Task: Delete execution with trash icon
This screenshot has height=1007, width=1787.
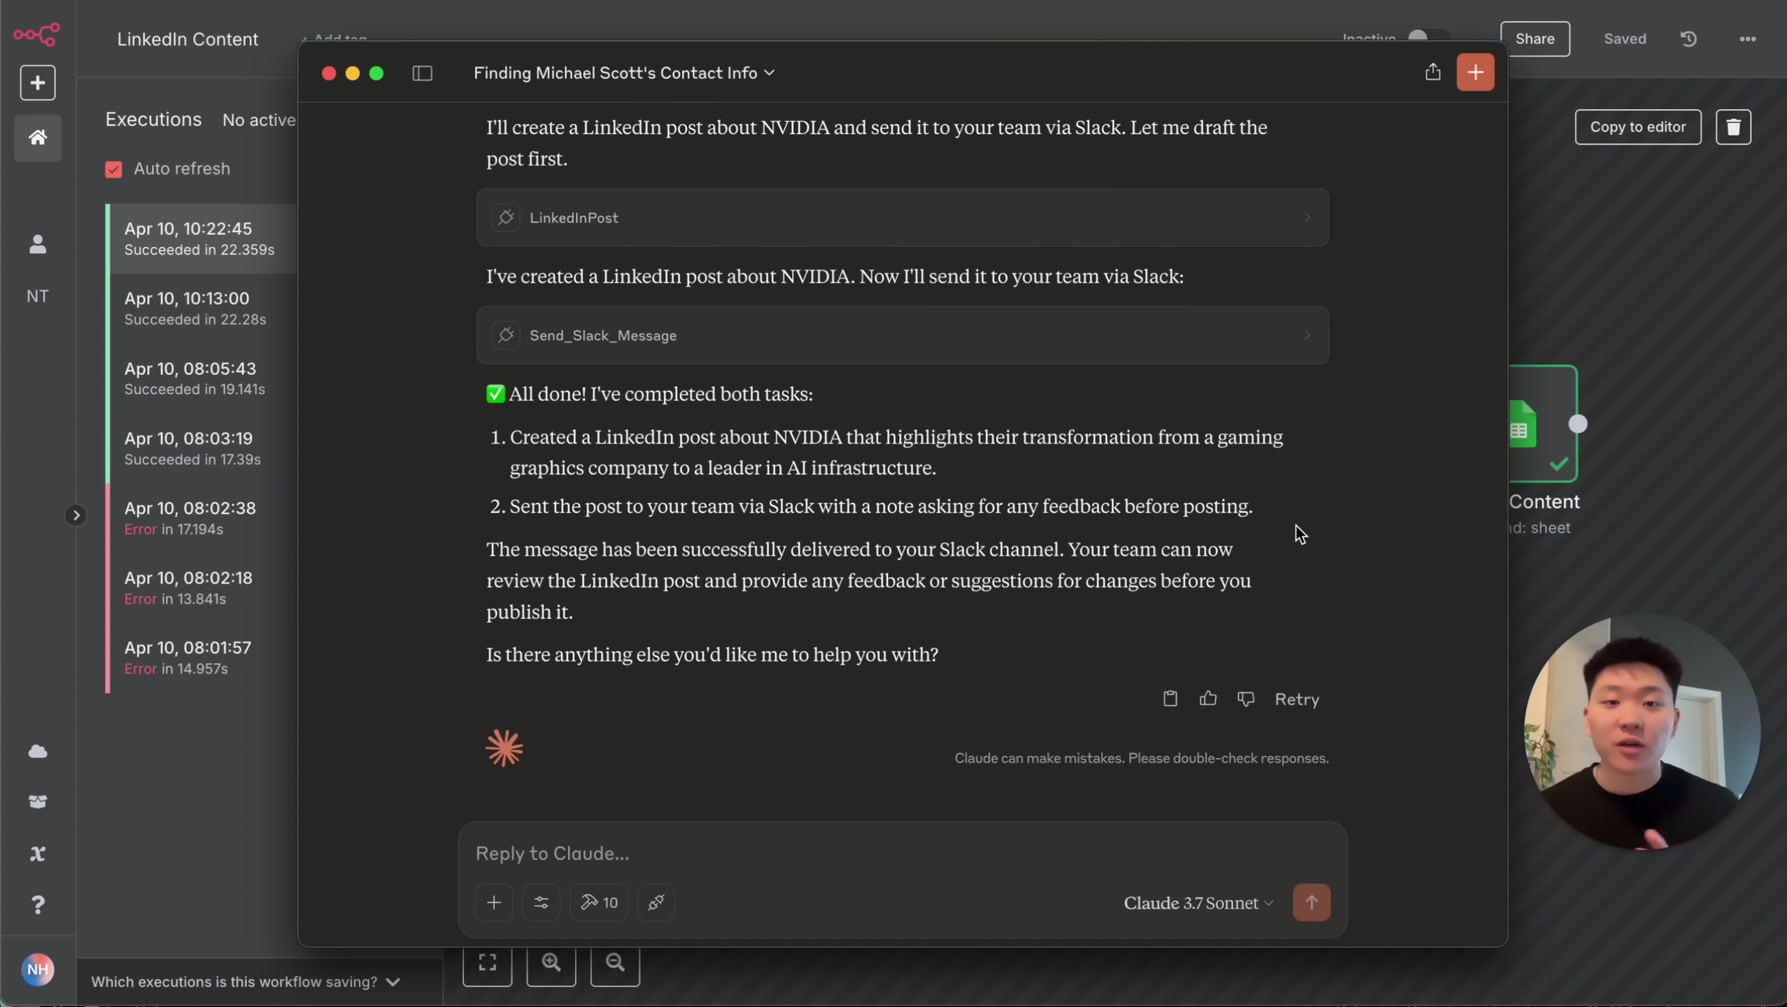Action: (x=1733, y=127)
